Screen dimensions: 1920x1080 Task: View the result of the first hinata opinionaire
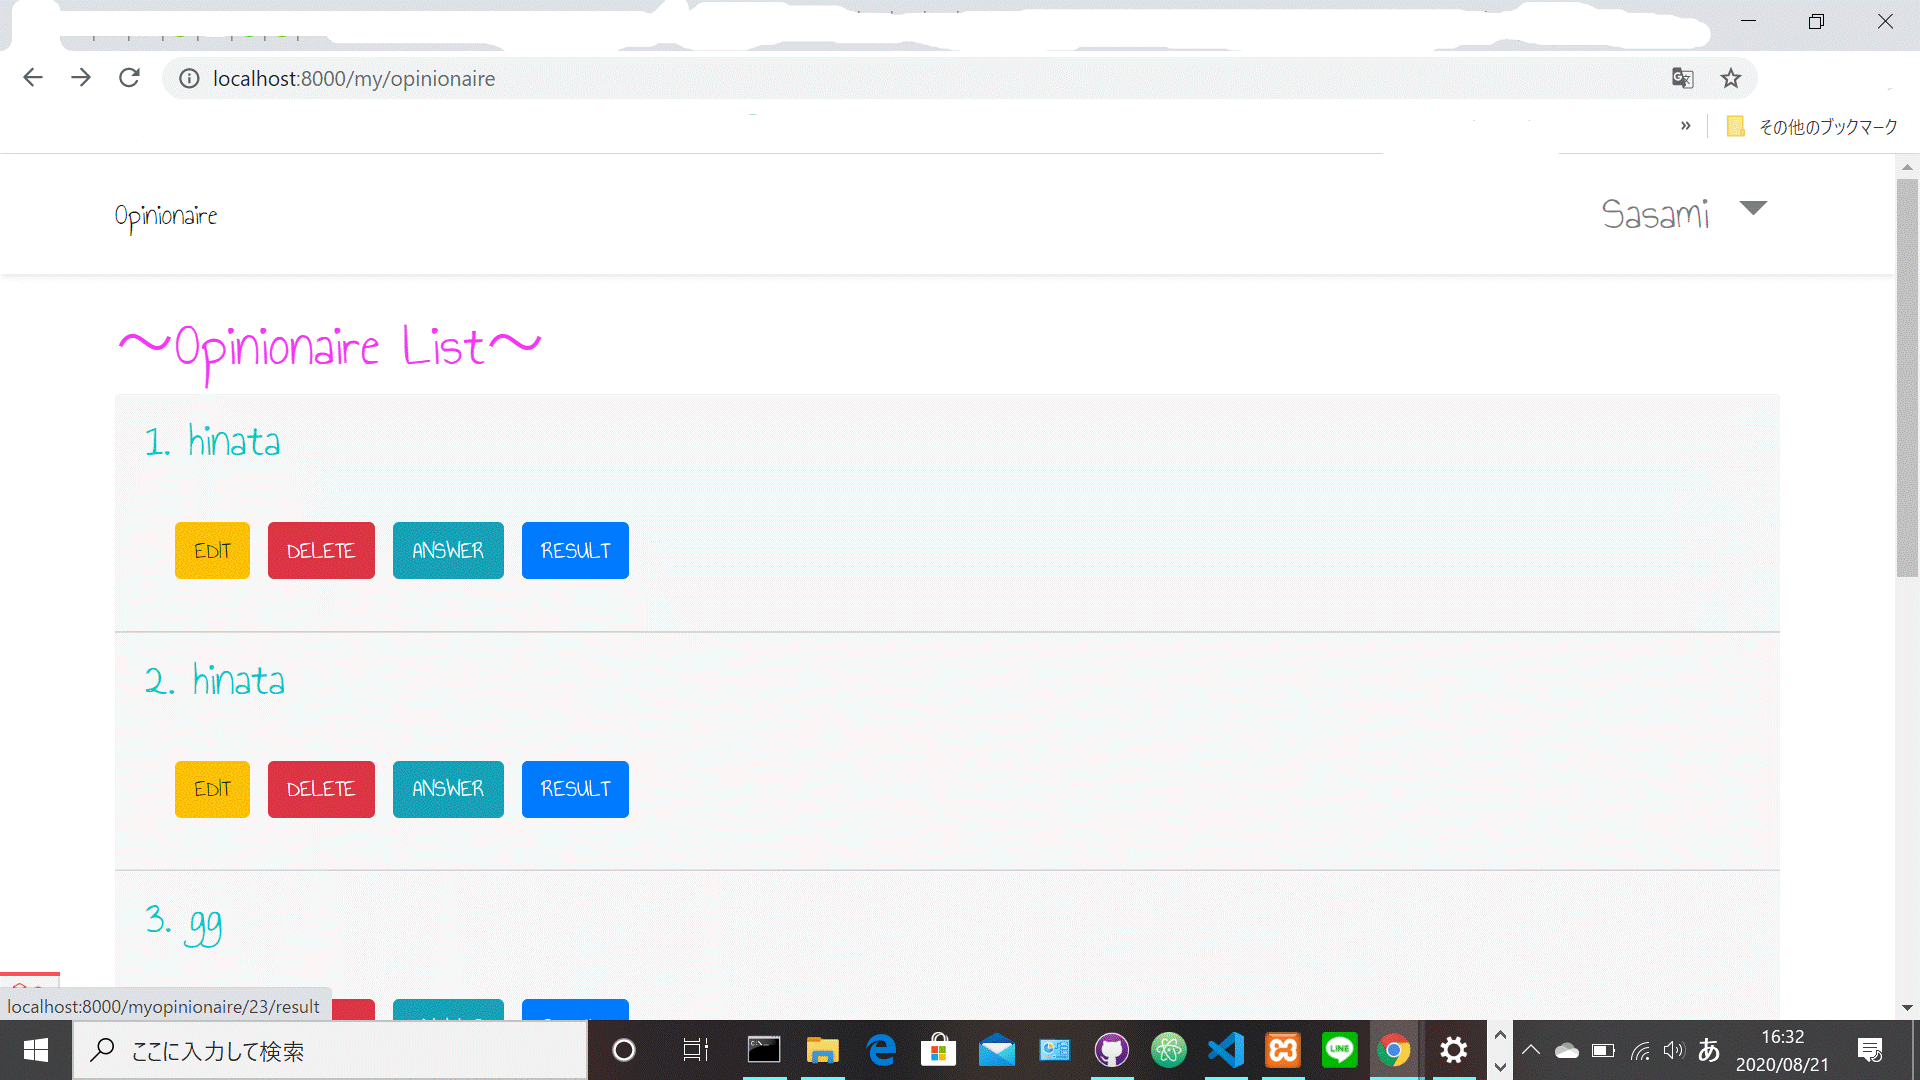(575, 551)
